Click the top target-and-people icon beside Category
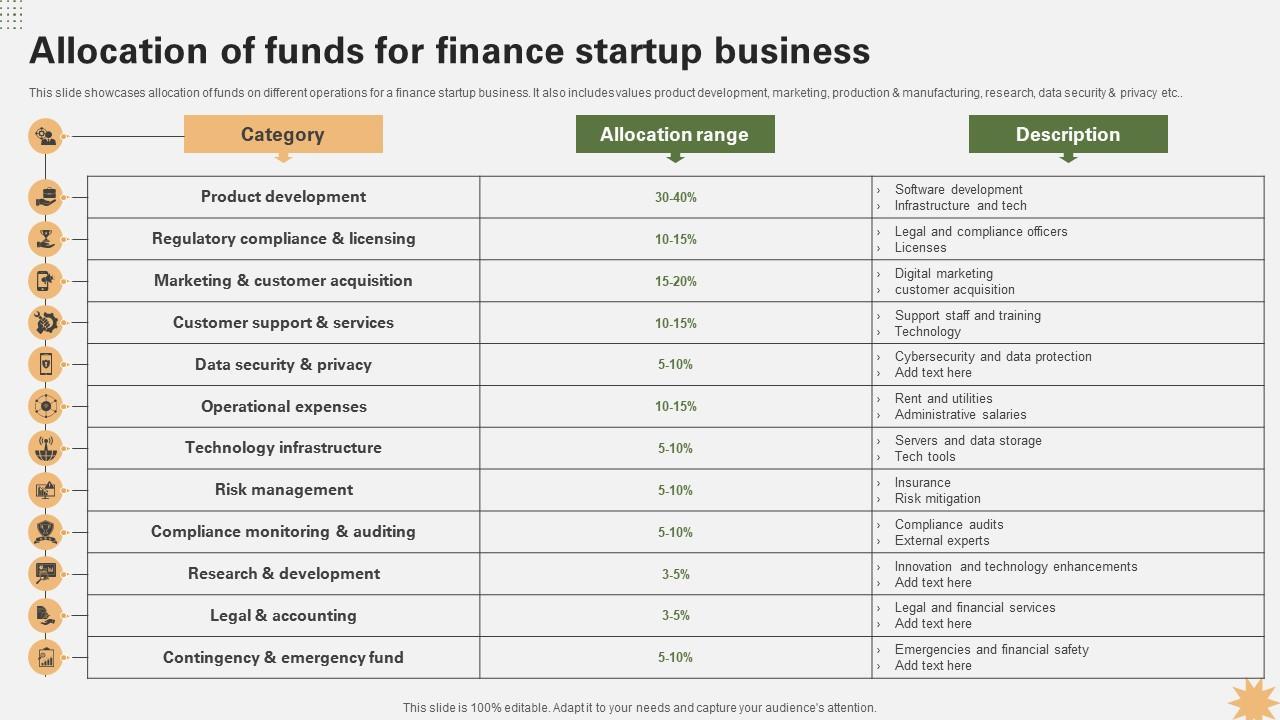 46,136
